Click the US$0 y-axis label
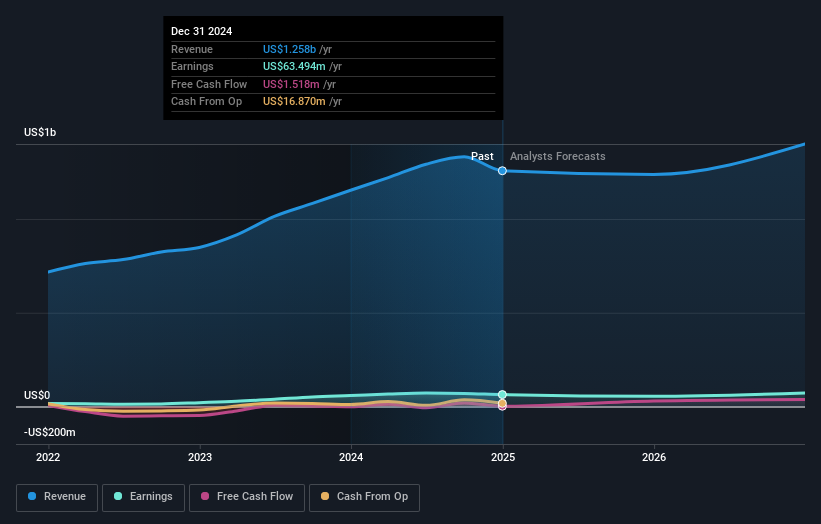This screenshot has width=821, height=524. [37, 395]
